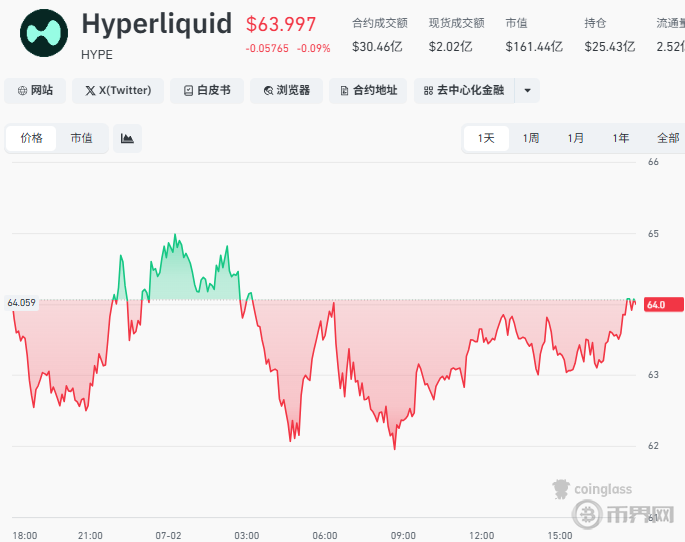
Task: Click the 合约成交额 value $30.46亿
Action: tap(377, 46)
